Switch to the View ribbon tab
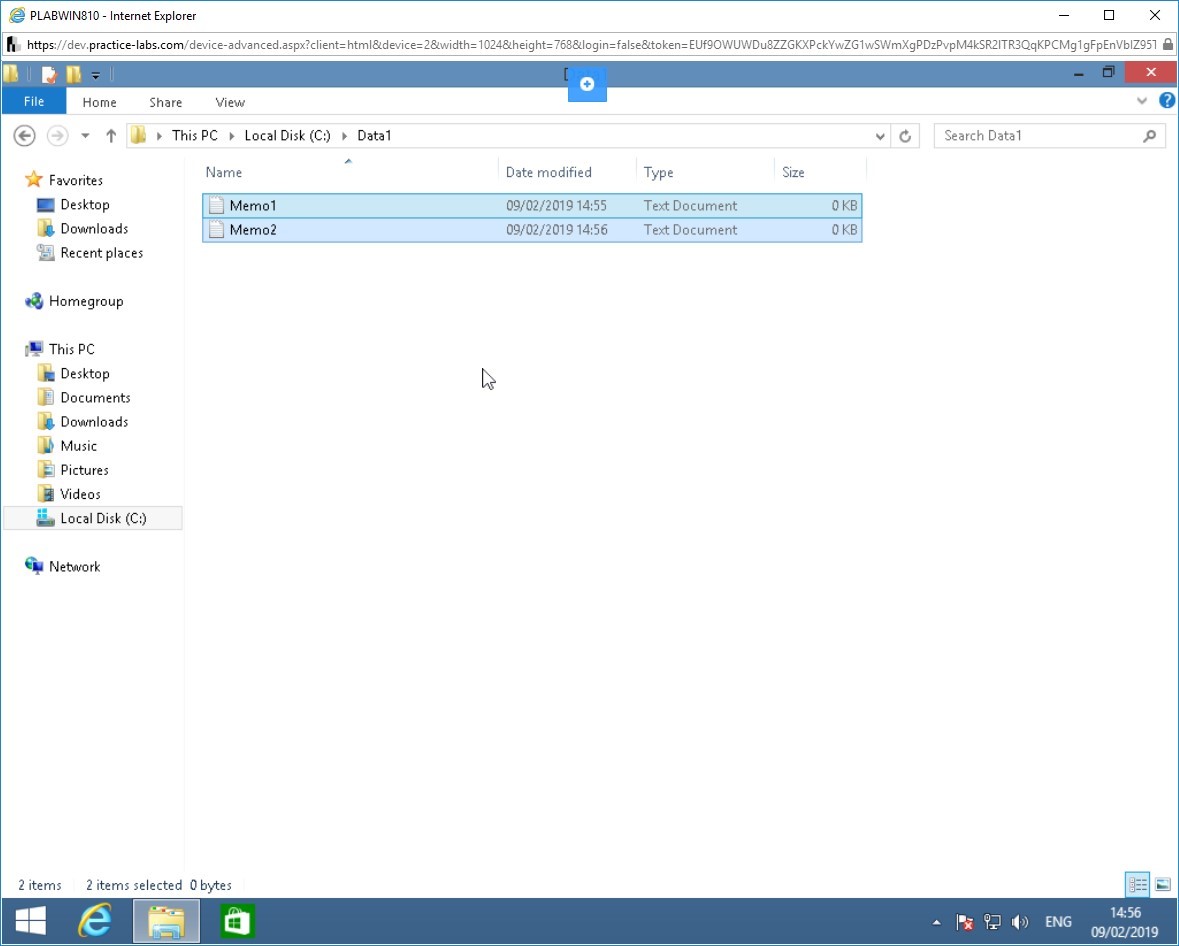The image size is (1179, 946). coord(230,102)
